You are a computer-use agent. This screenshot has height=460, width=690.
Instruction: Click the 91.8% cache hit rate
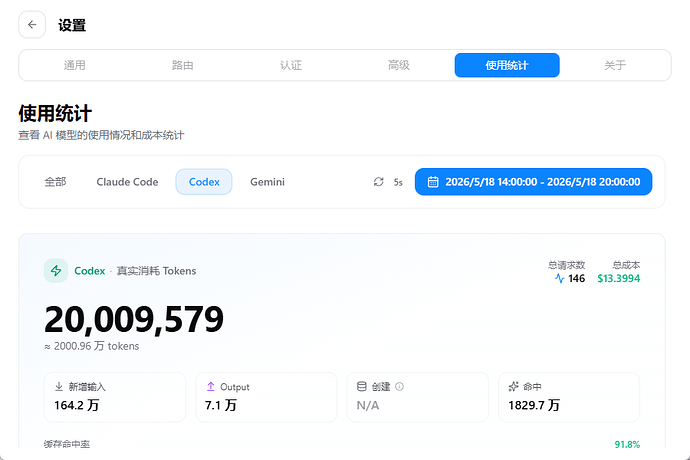[627, 444]
